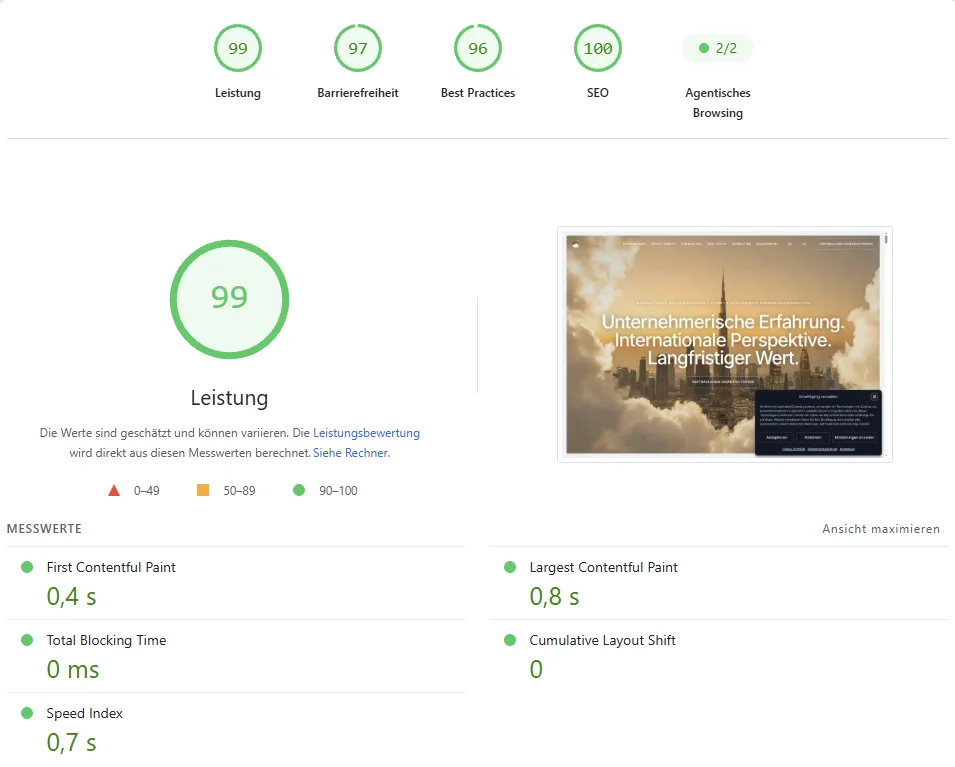Viewport: 955px width, 767px height.
Task: Click the green circle 90–100 legend icon
Action: click(298, 490)
